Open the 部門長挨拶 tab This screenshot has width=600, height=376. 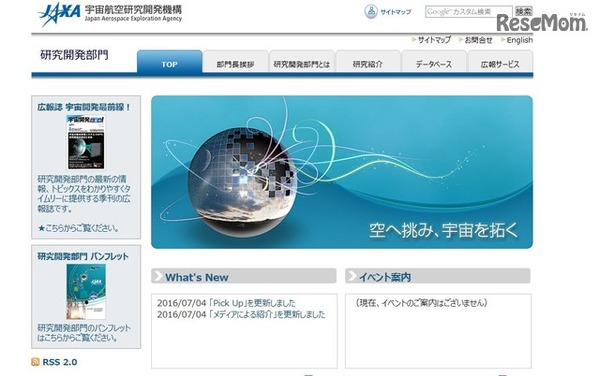click(x=235, y=62)
